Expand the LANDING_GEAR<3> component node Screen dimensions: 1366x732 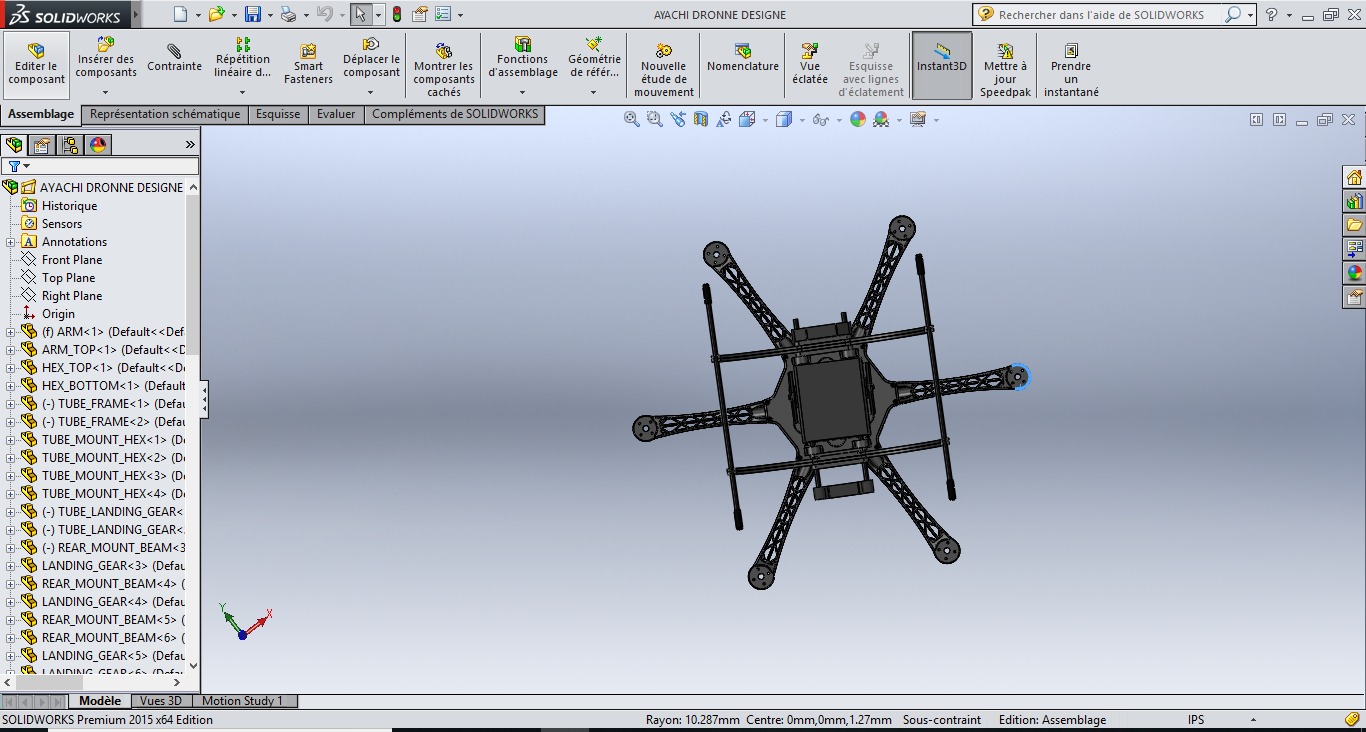click(x=11, y=566)
